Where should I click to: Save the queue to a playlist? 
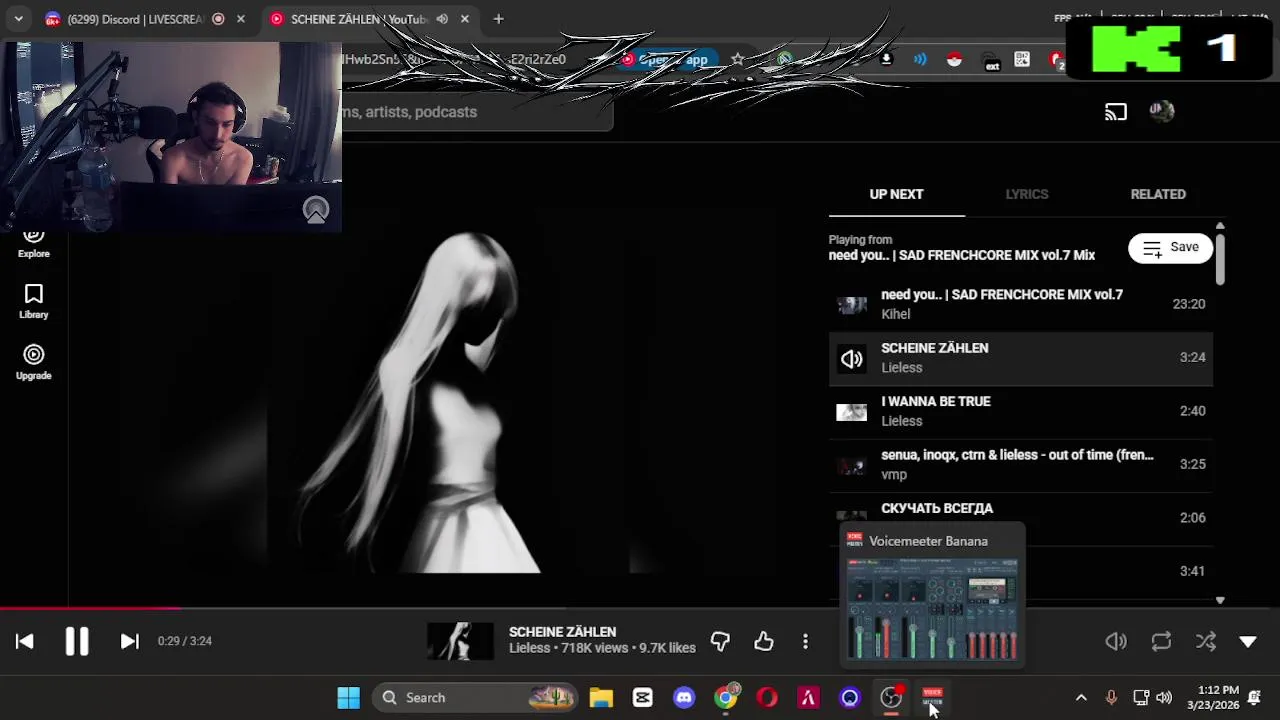tap(1170, 247)
